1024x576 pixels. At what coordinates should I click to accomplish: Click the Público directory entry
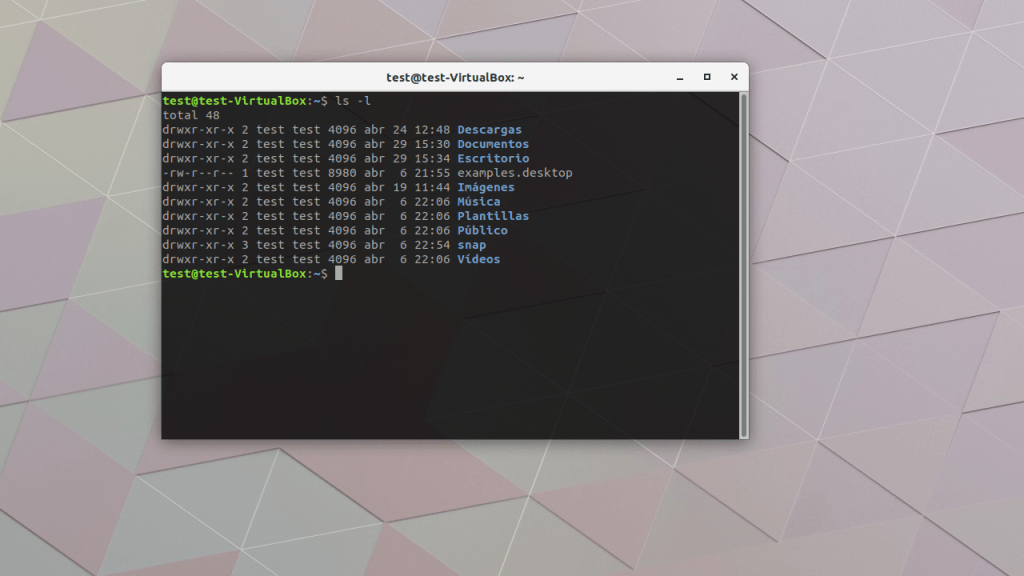[x=482, y=230]
